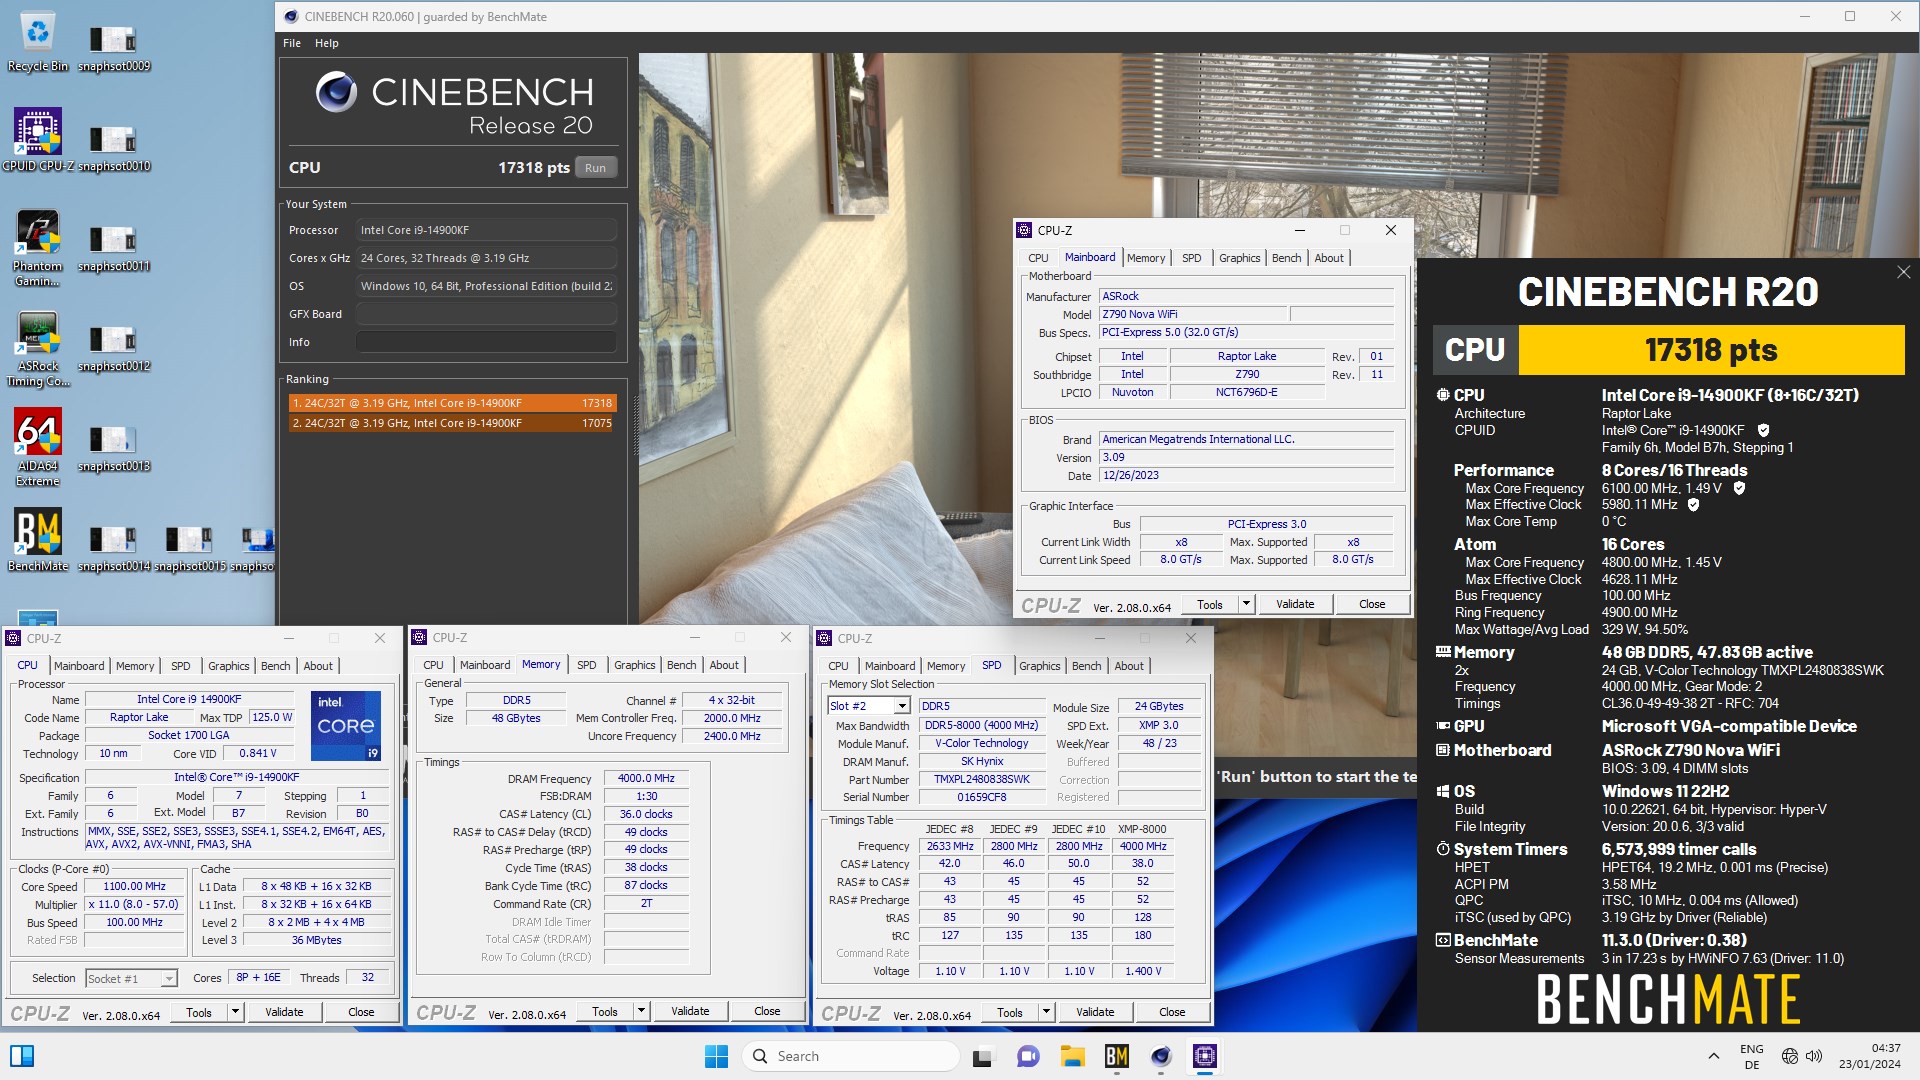Expand Tools arrow in CPU-Z Memory window
The image size is (1920, 1080).
(641, 1011)
